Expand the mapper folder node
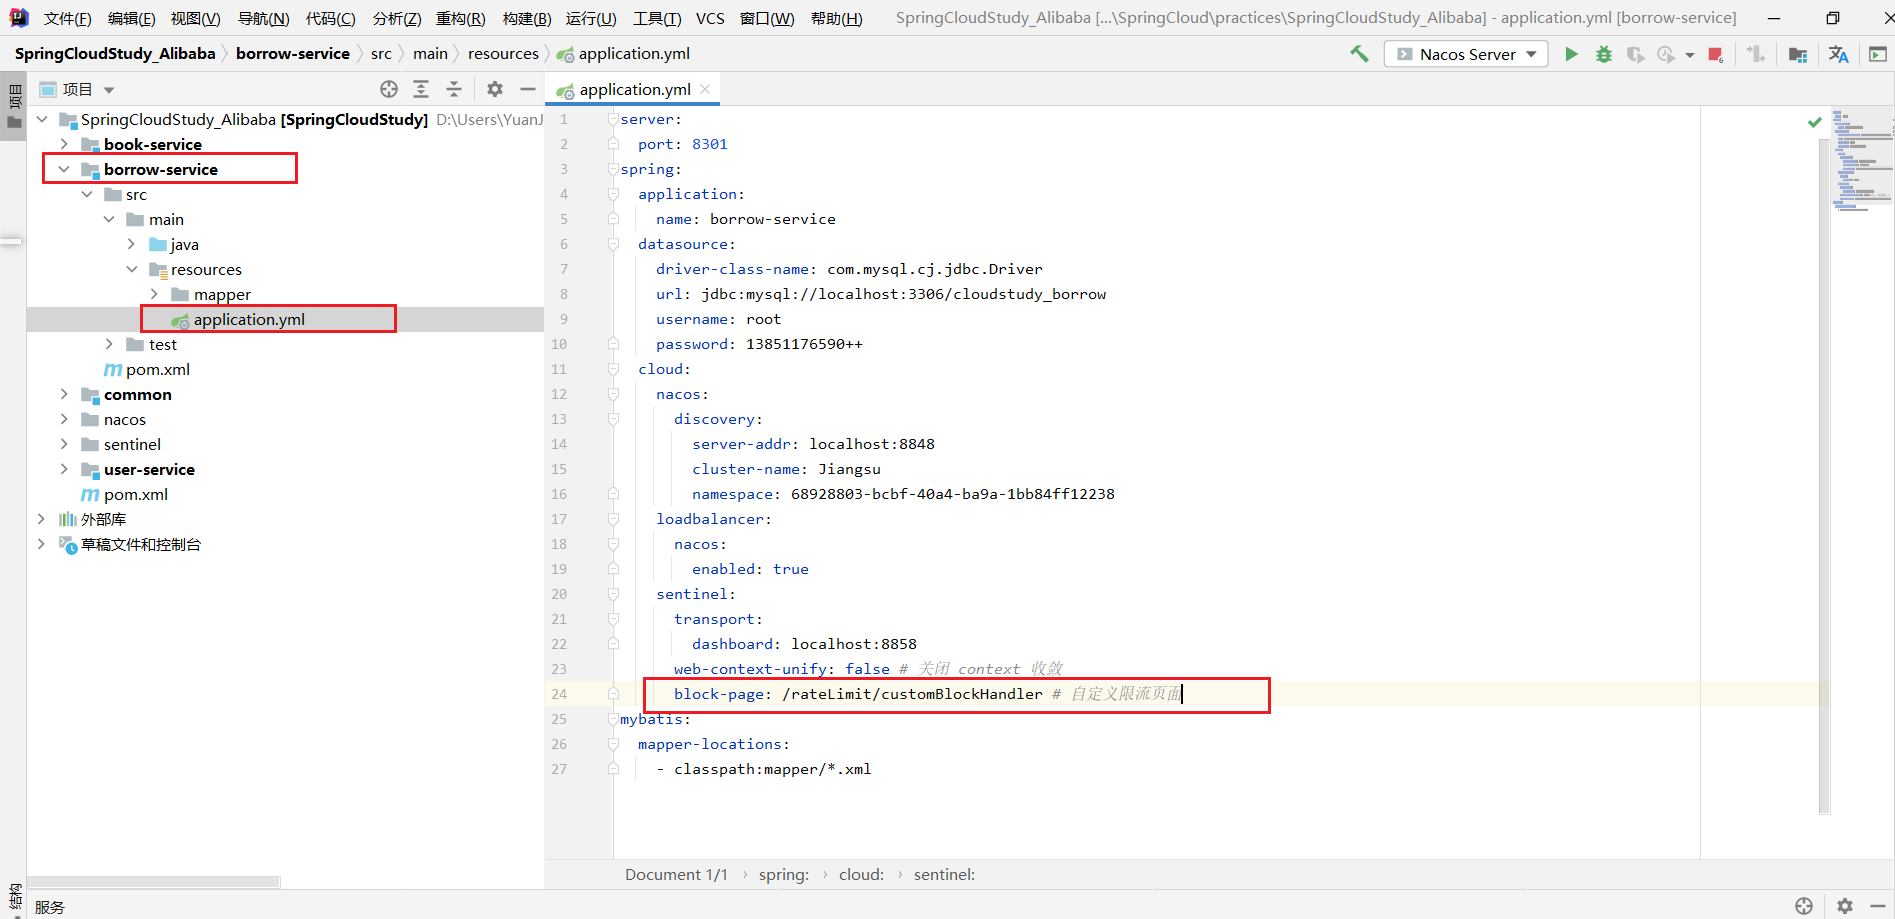 click(x=154, y=294)
